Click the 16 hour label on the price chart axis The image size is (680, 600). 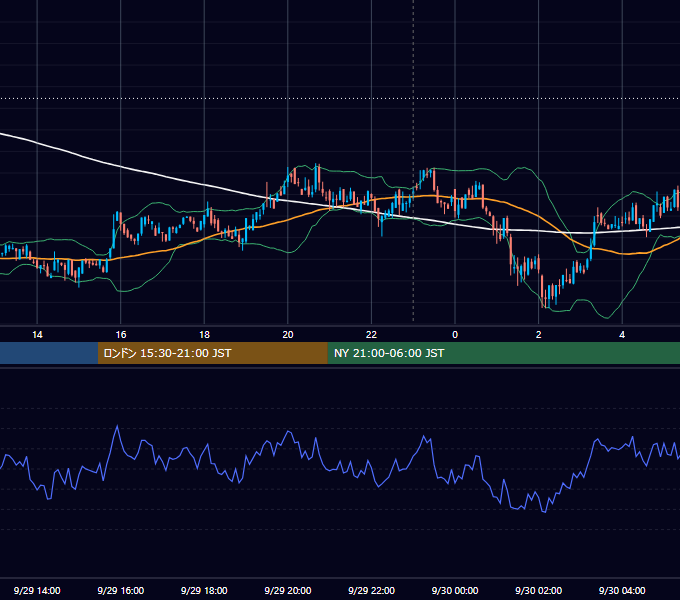[x=121, y=335]
